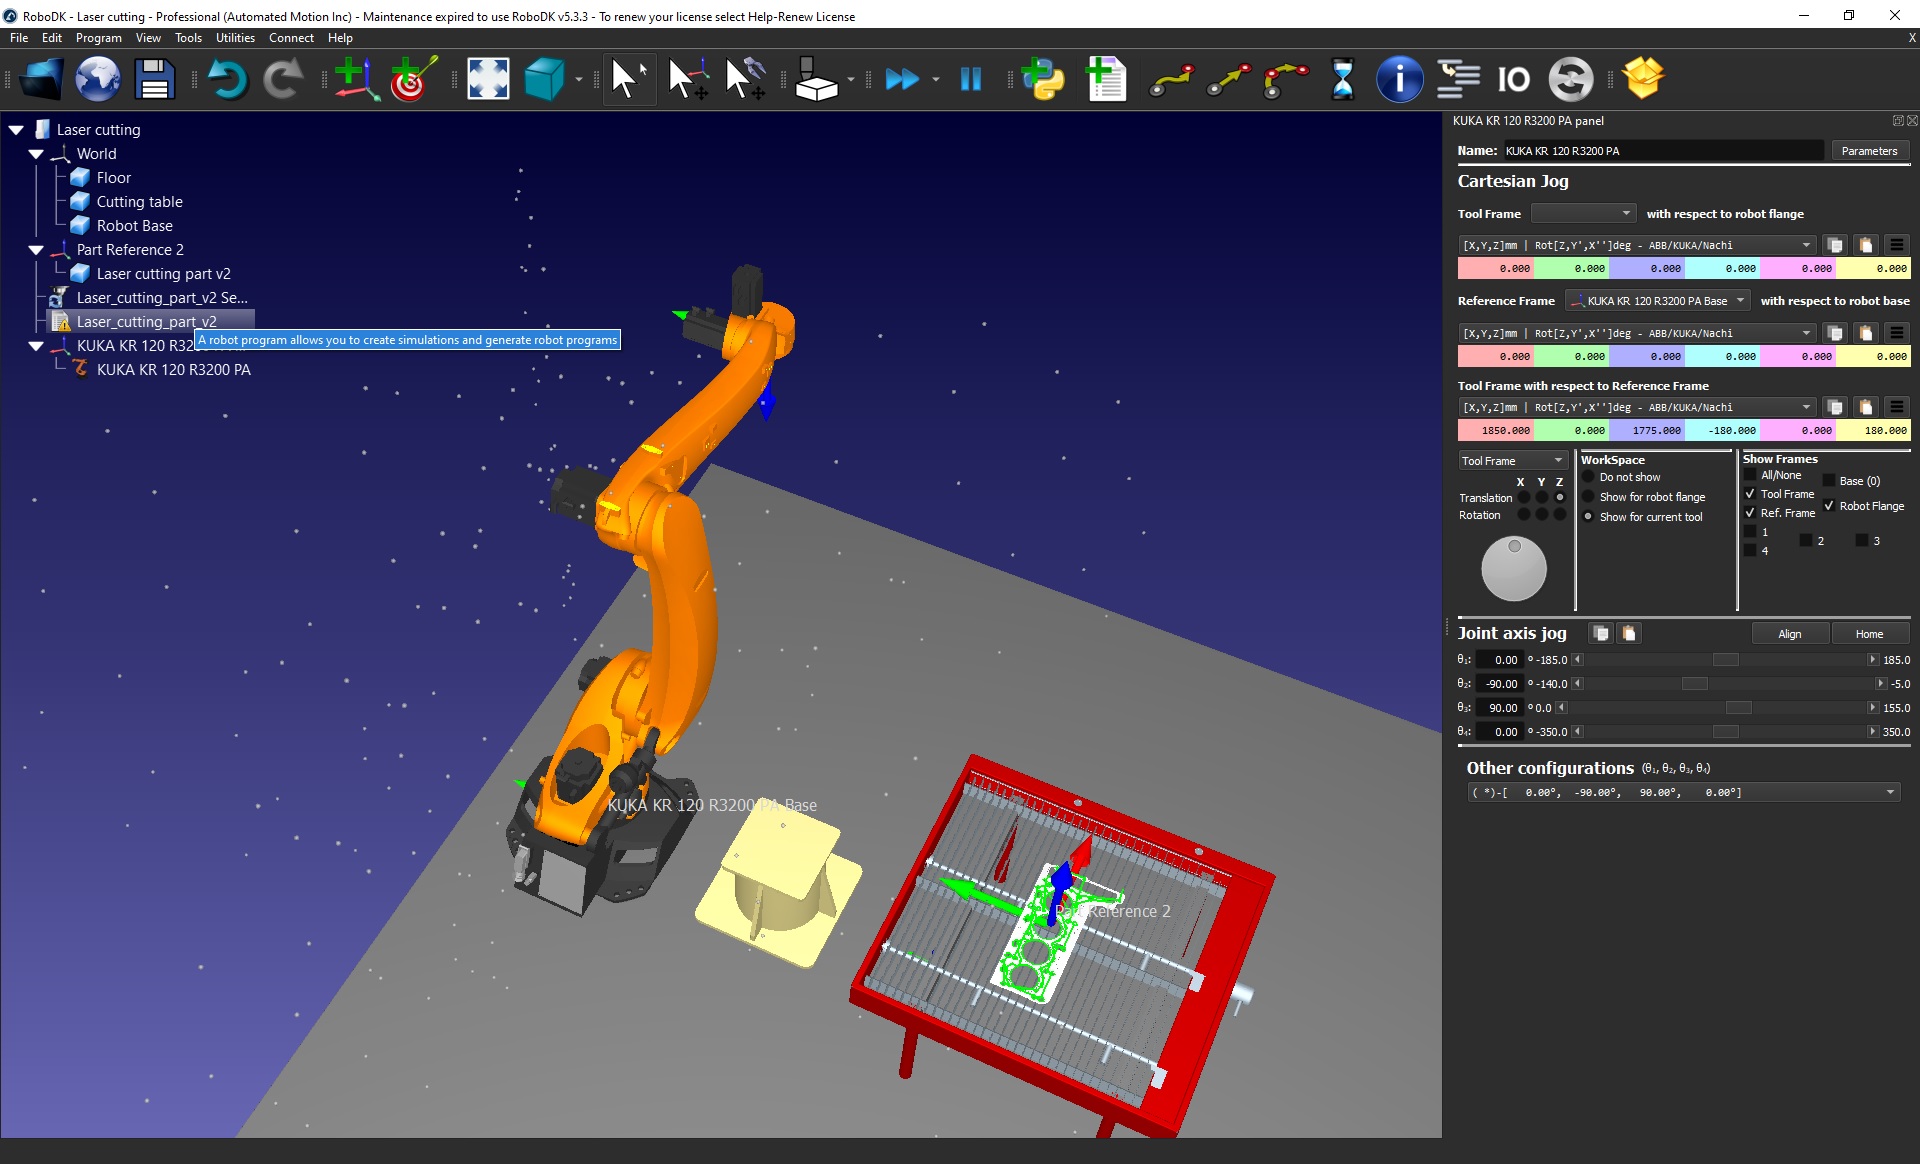Expand Other configurations dropdown list
The image size is (1920, 1164).
click(x=1890, y=792)
